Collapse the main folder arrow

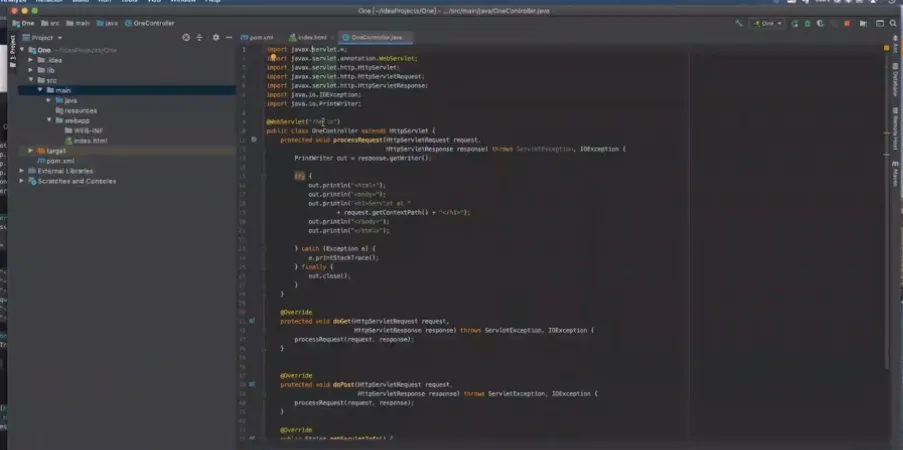[40, 90]
